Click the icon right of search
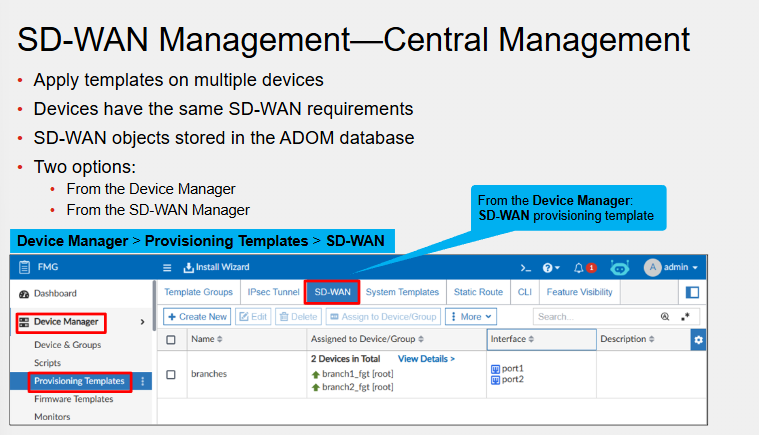The width and height of the screenshot is (759, 435). 685,317
